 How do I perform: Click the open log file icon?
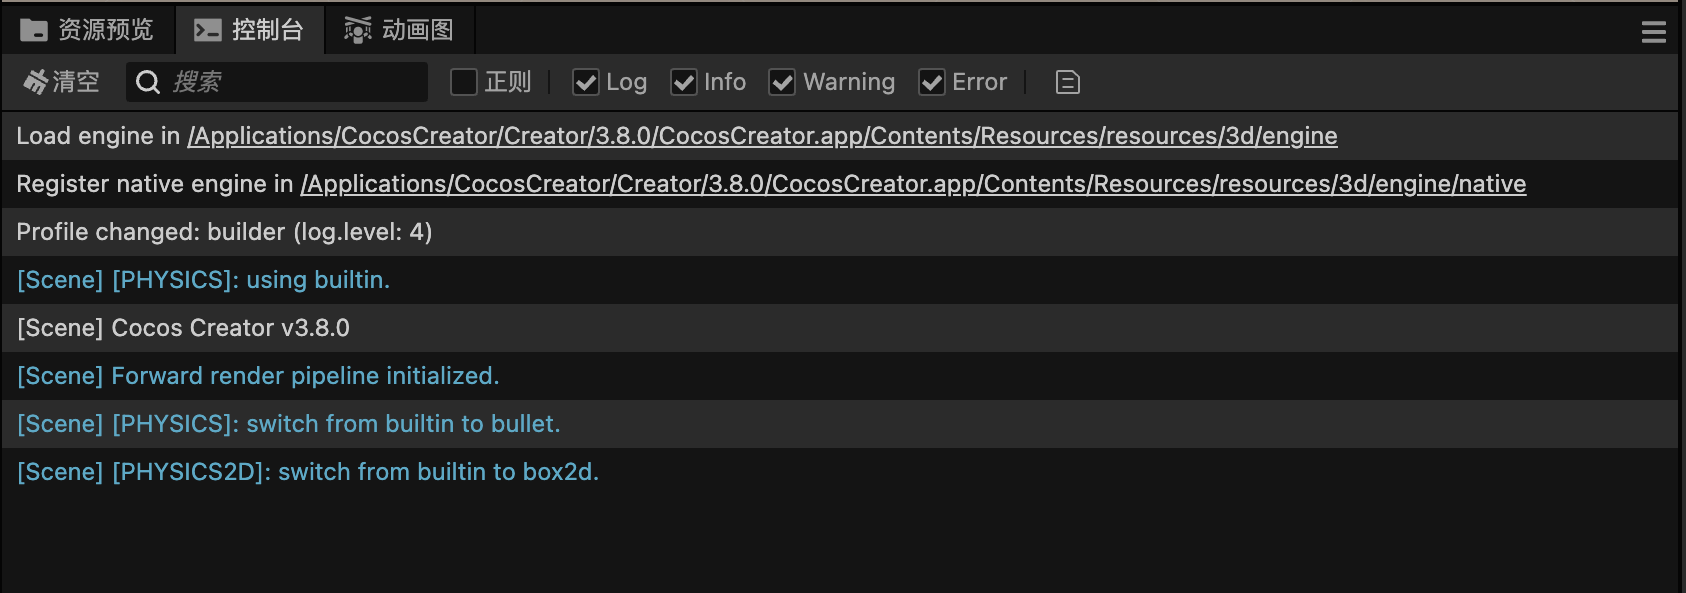pos(1068,82)
